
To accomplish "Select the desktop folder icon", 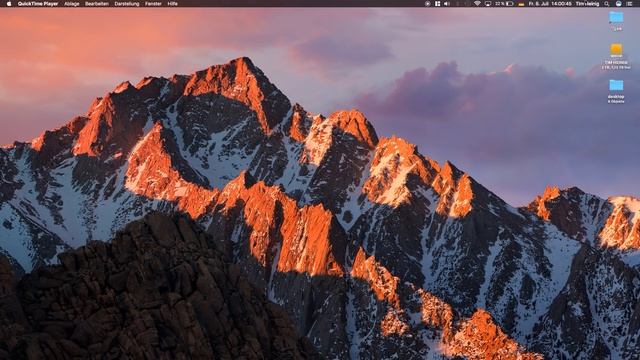I will pos(616,85).
